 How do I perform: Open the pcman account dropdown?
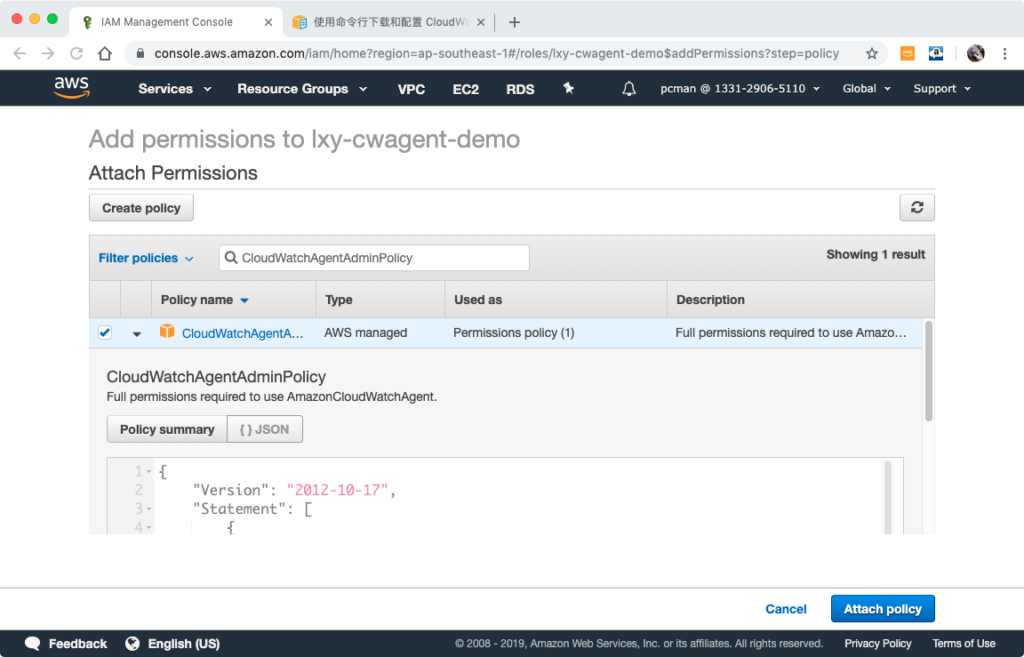(x=740, y=89)
